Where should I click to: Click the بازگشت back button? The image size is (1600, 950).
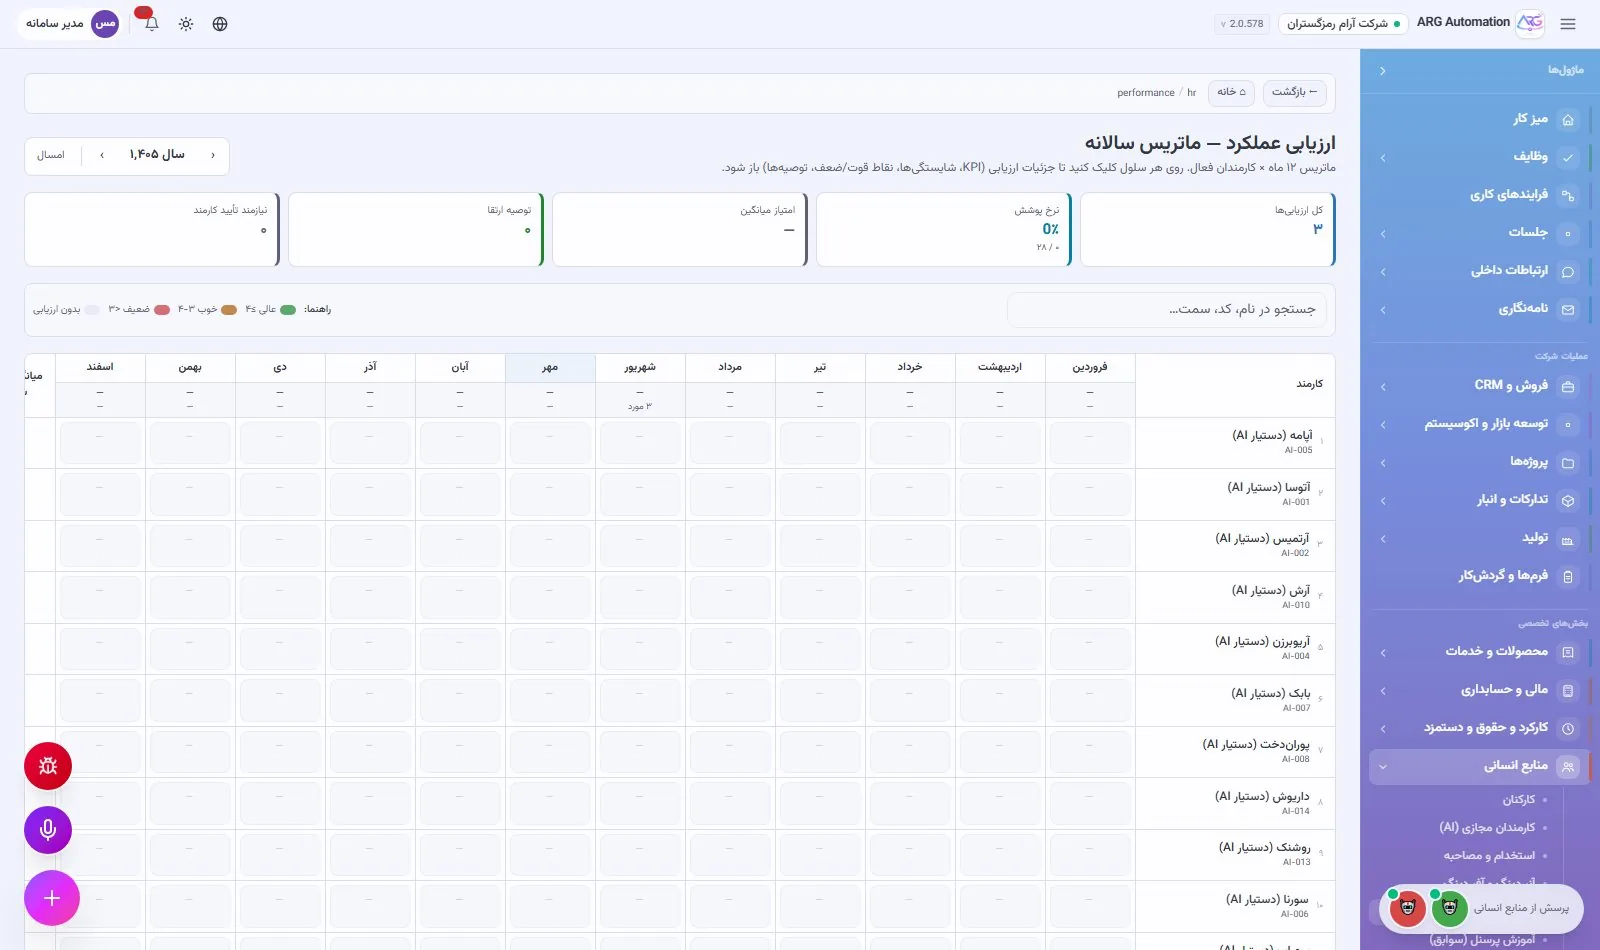[1295, 92]
